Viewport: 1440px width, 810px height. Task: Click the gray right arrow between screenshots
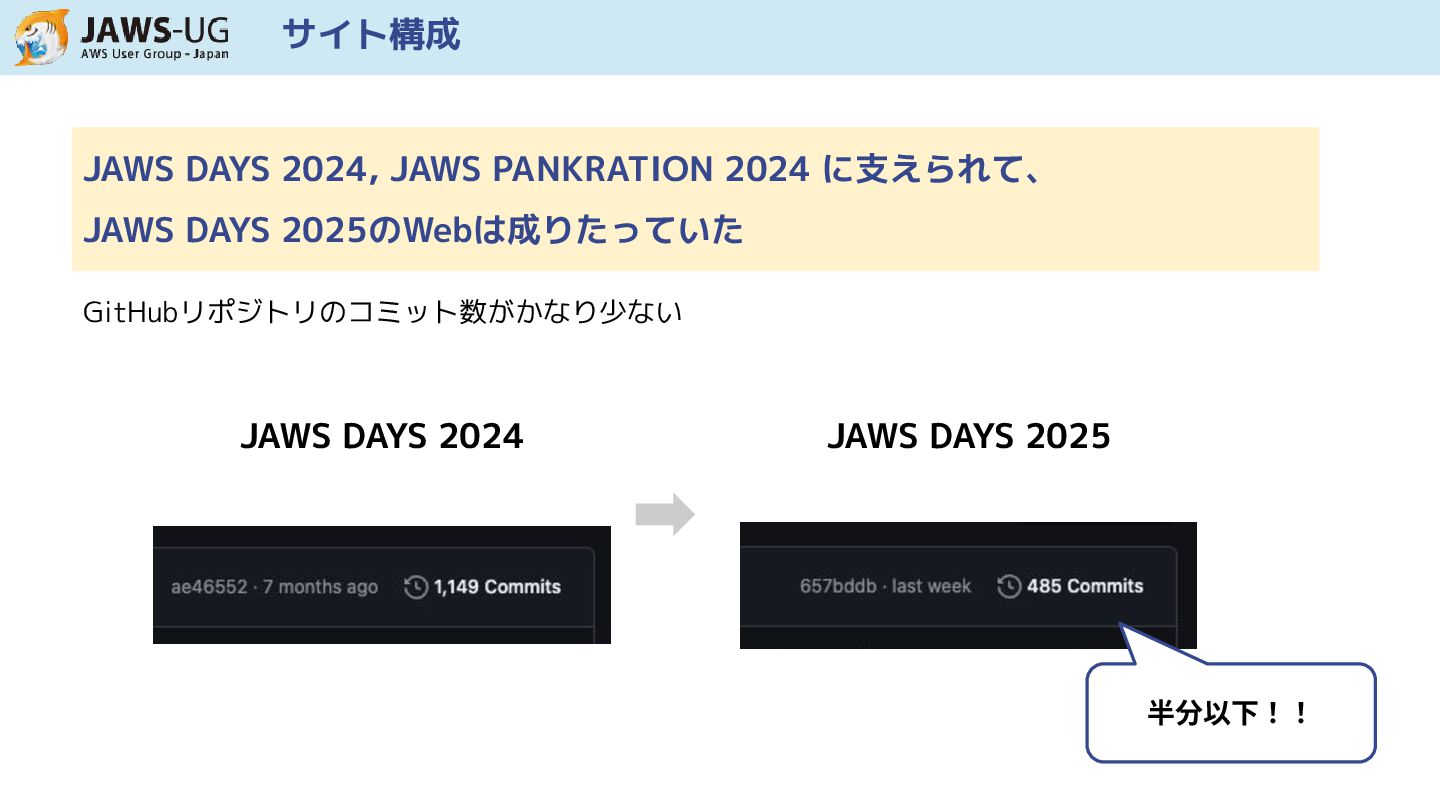(665, 514)
